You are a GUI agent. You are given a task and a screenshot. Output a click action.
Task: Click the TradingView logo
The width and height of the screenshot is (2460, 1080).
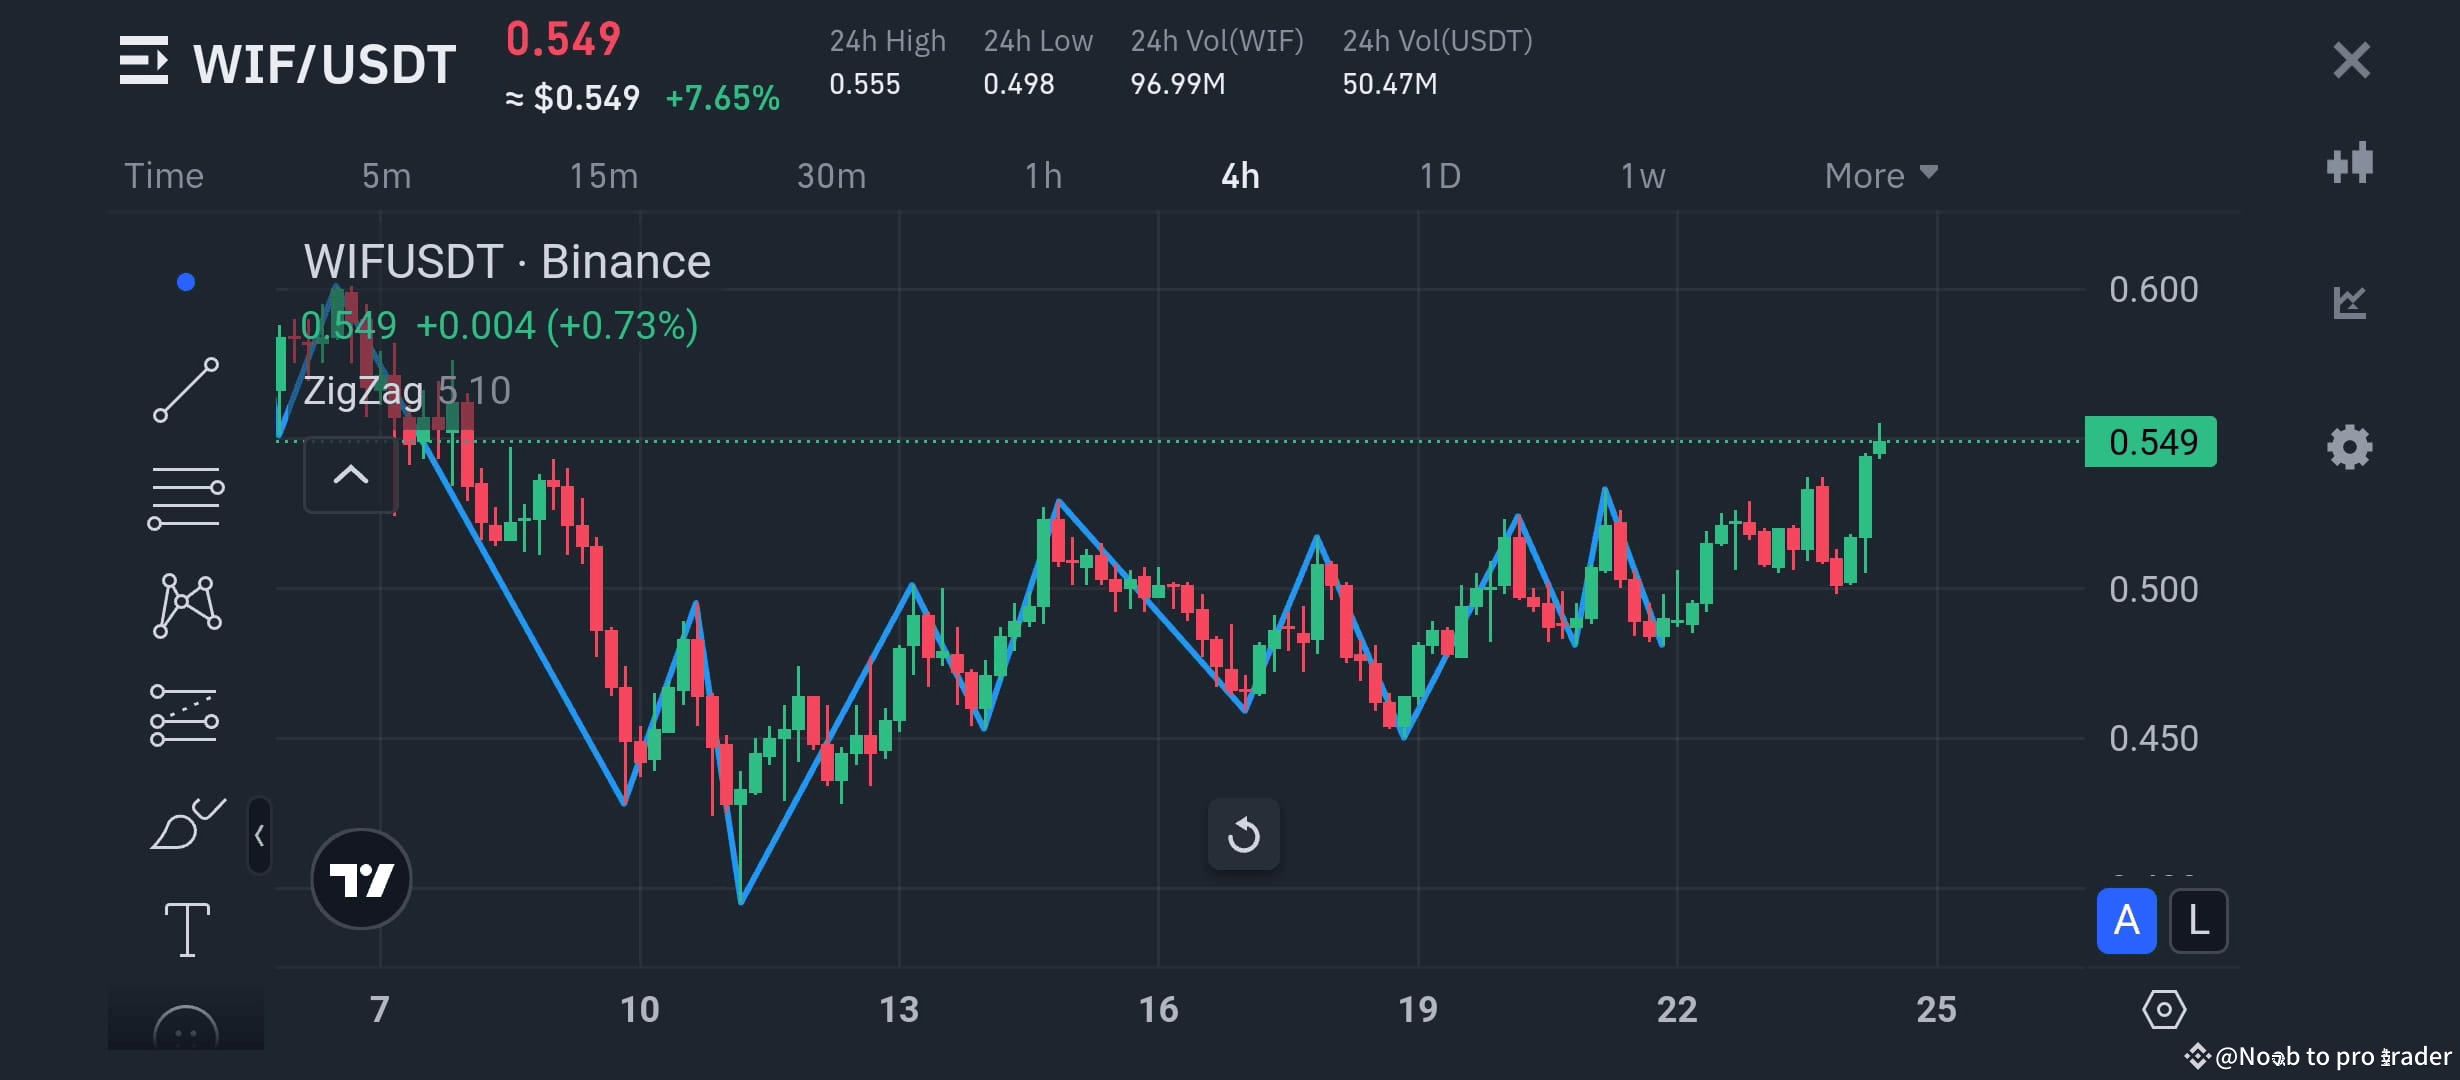[363, 878]
